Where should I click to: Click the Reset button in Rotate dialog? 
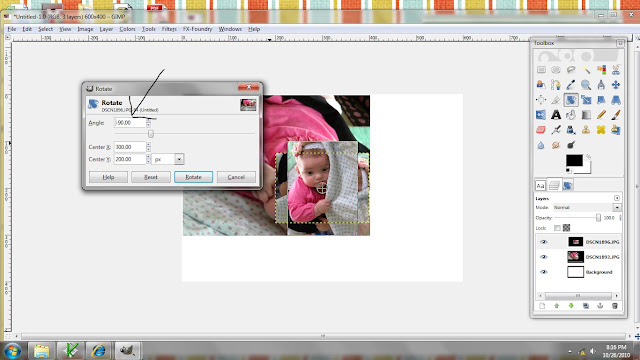click(151, 177)
